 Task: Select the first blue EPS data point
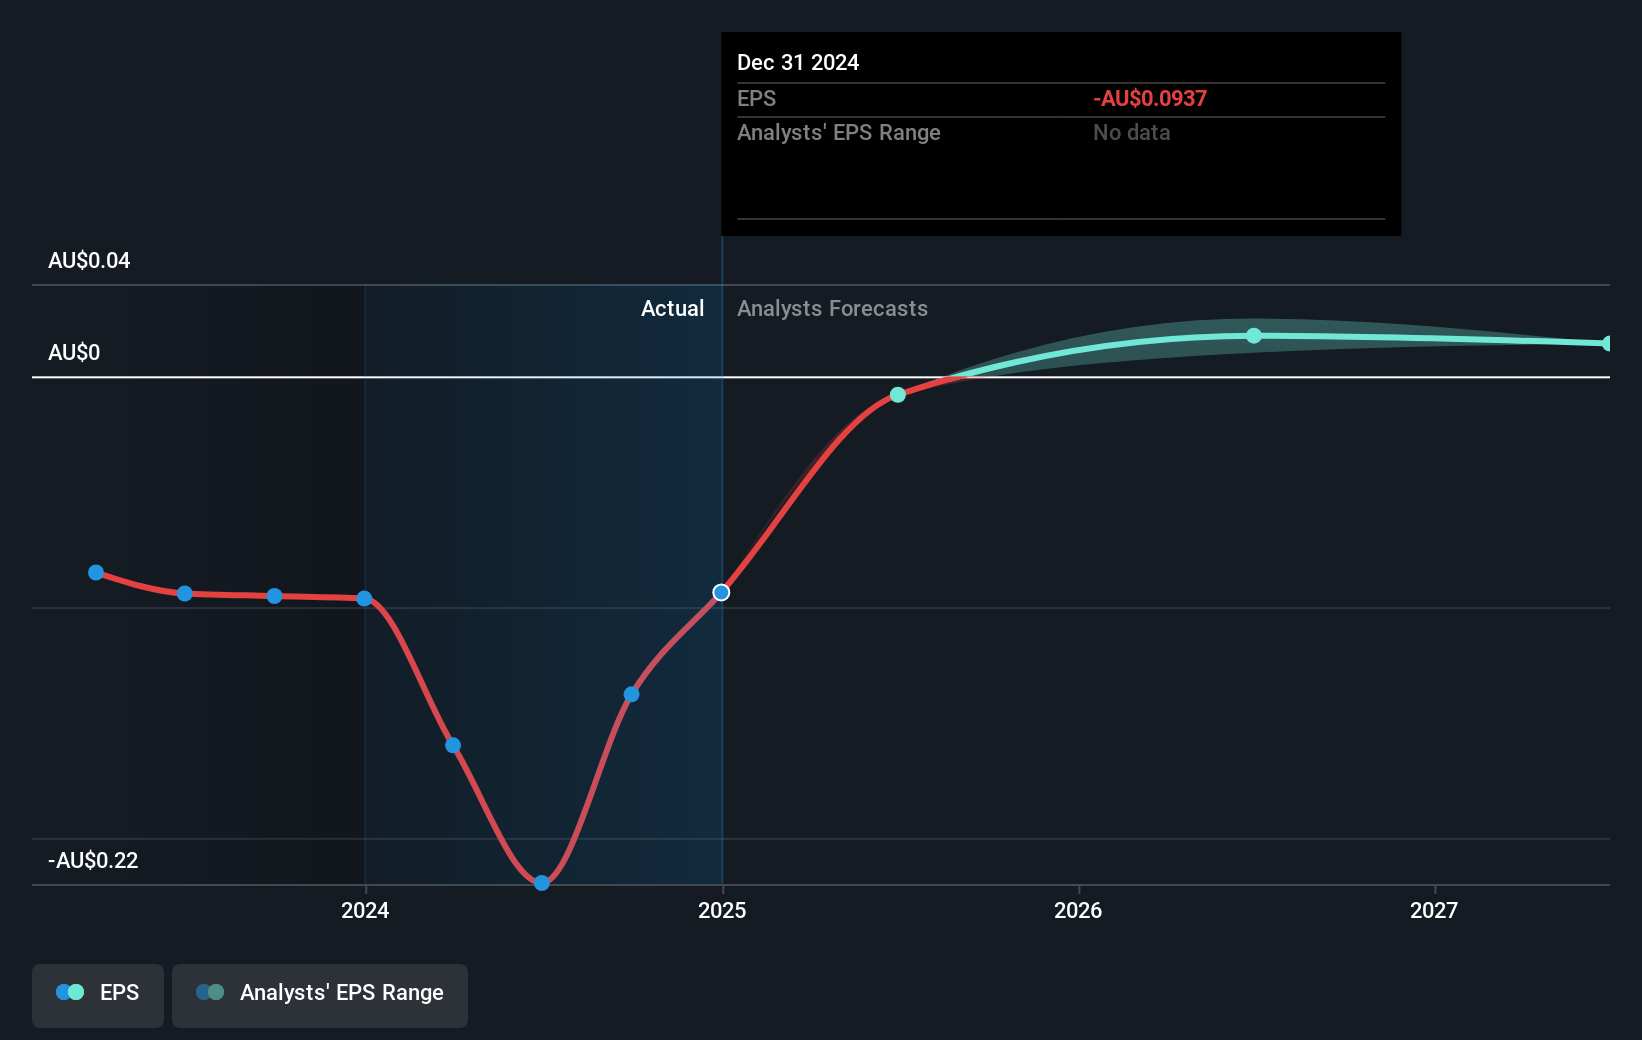click(96, 572)
